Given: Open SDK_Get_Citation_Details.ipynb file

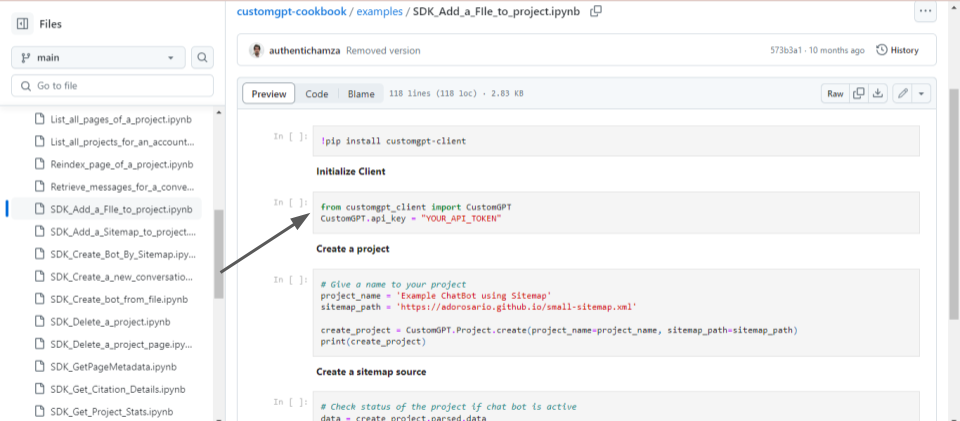Looking at the screenshot, I should [x=118, y=389].
